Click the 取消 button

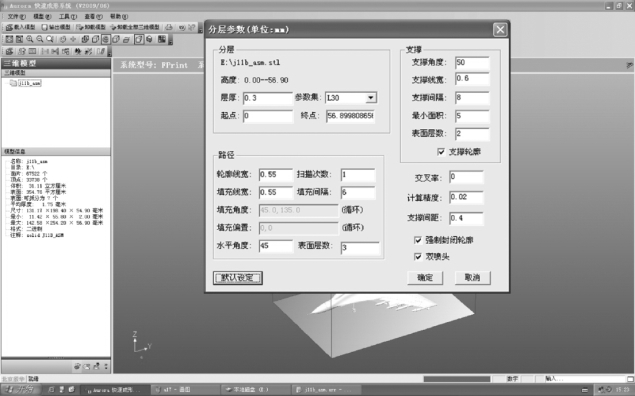[x=472, y=277]
